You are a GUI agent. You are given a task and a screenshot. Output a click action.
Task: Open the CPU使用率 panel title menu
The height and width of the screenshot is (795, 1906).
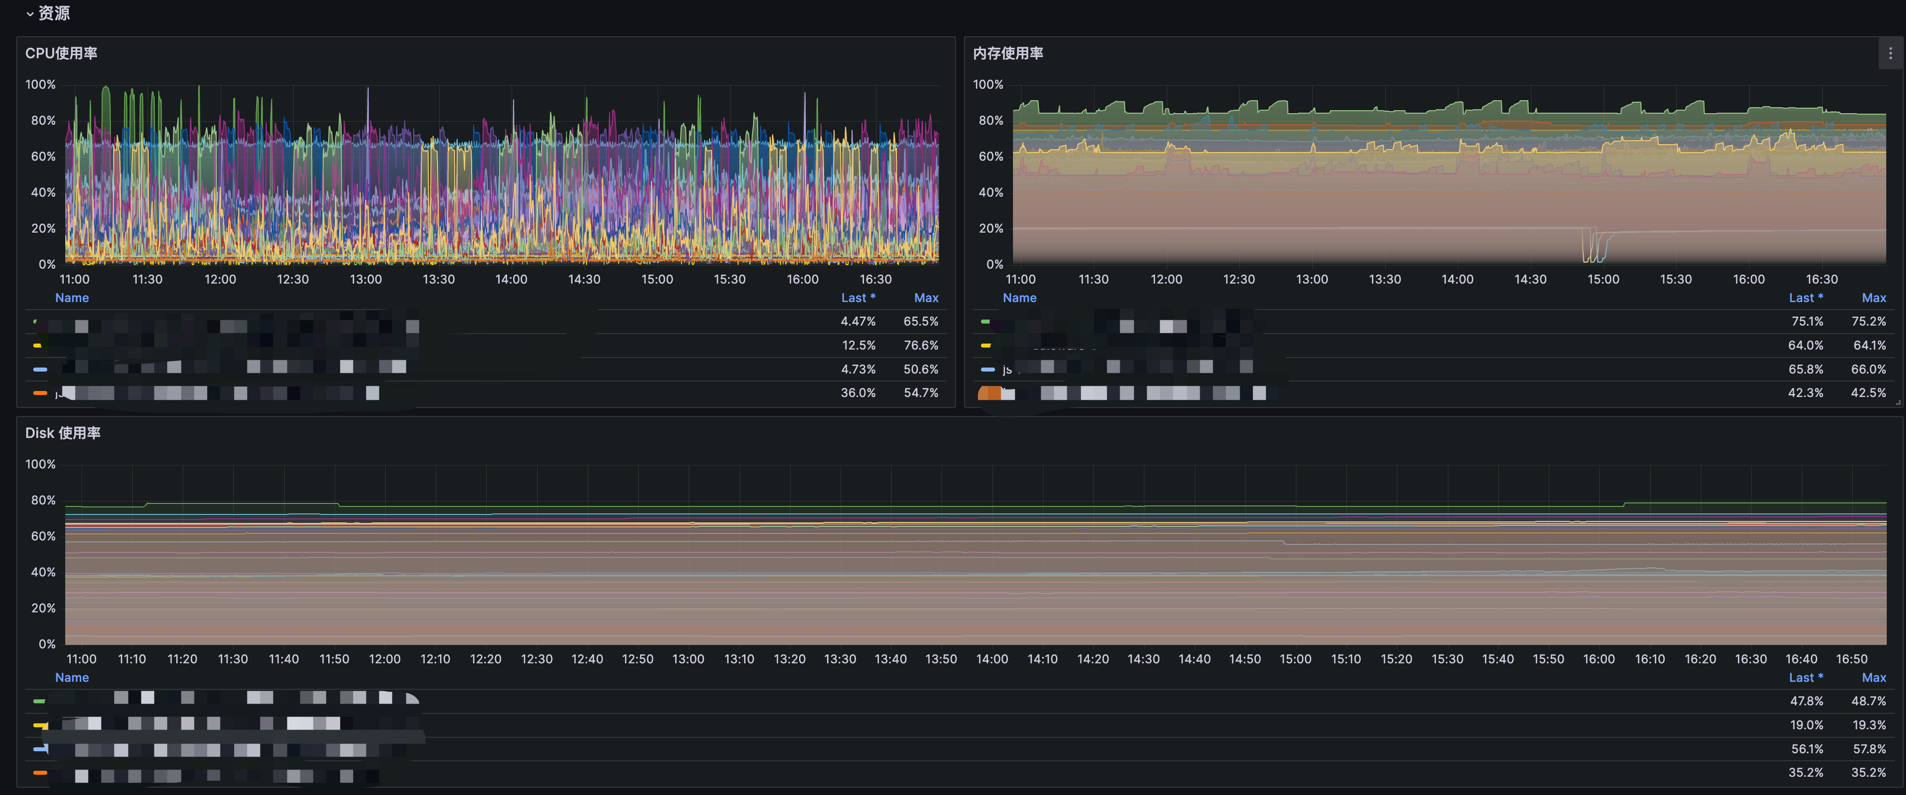pos(61,54)
